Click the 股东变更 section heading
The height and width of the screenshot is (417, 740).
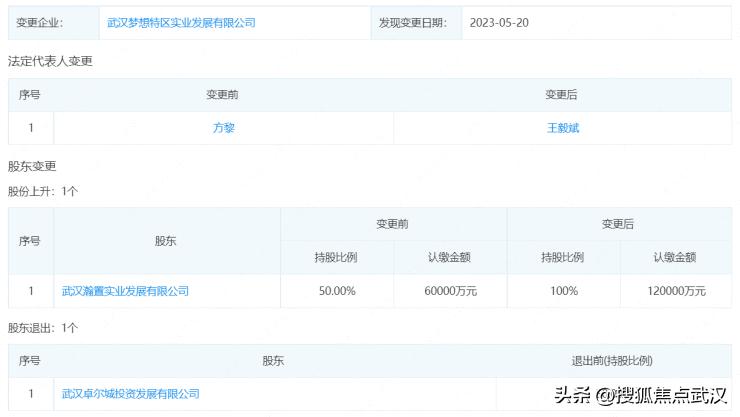tap(32, 166)
